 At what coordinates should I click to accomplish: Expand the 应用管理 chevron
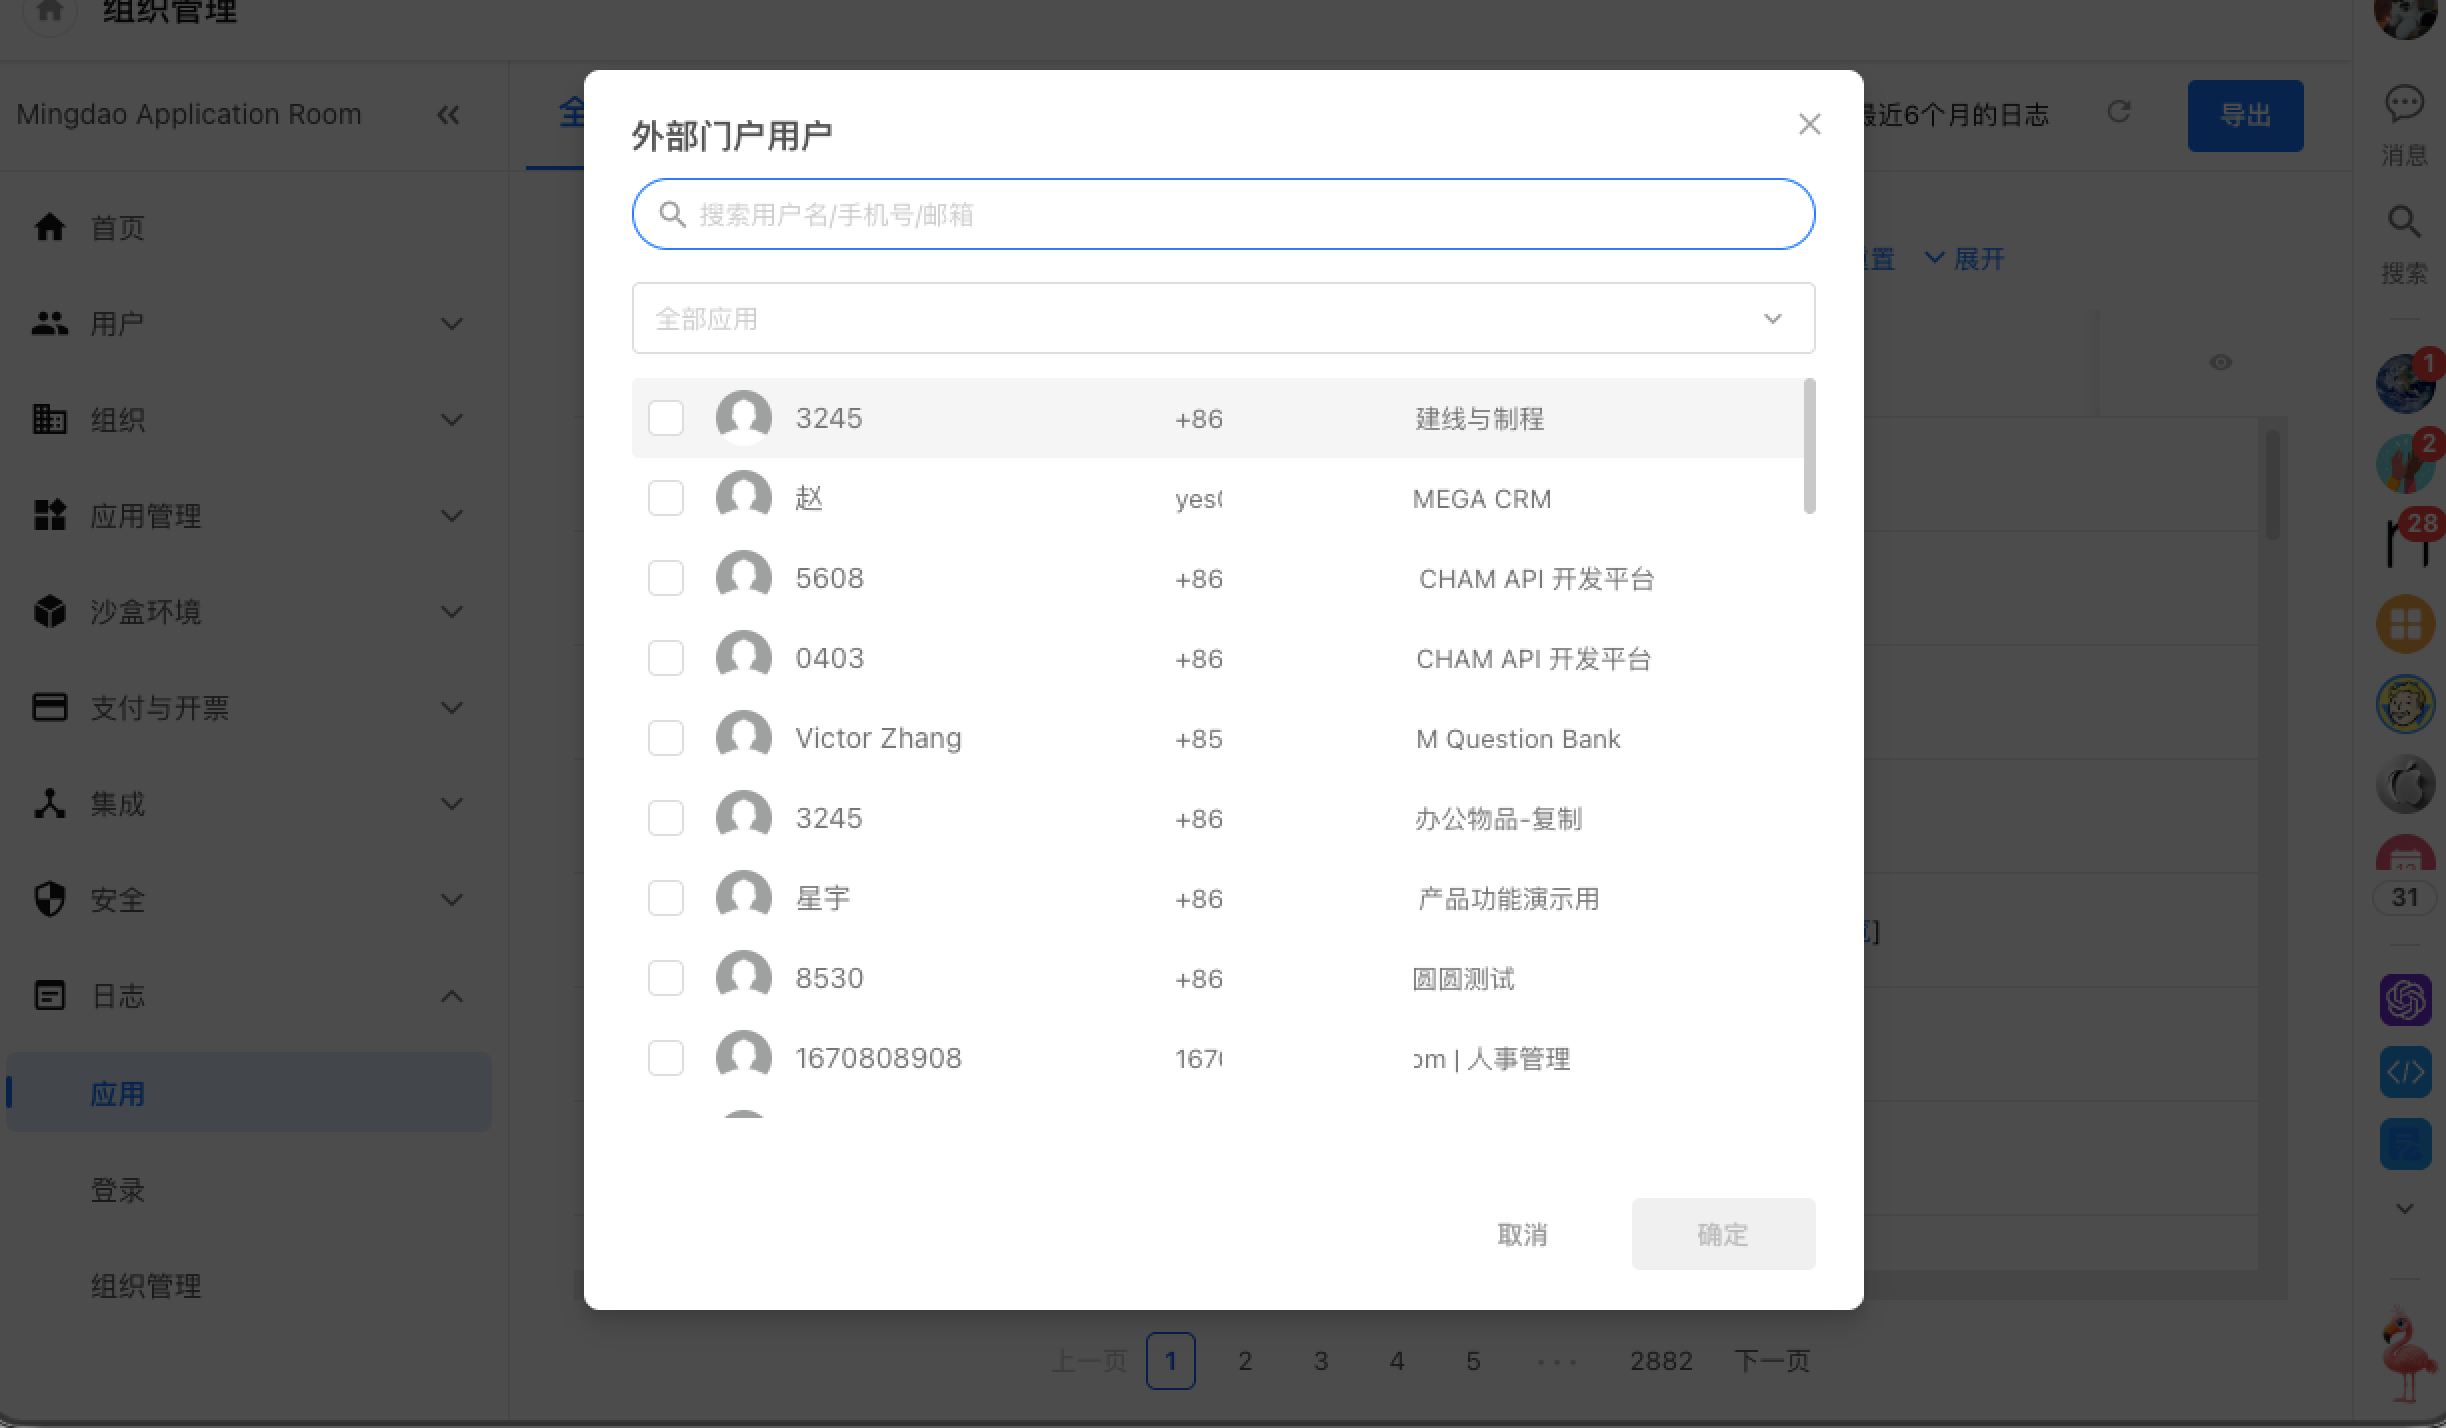452,516
